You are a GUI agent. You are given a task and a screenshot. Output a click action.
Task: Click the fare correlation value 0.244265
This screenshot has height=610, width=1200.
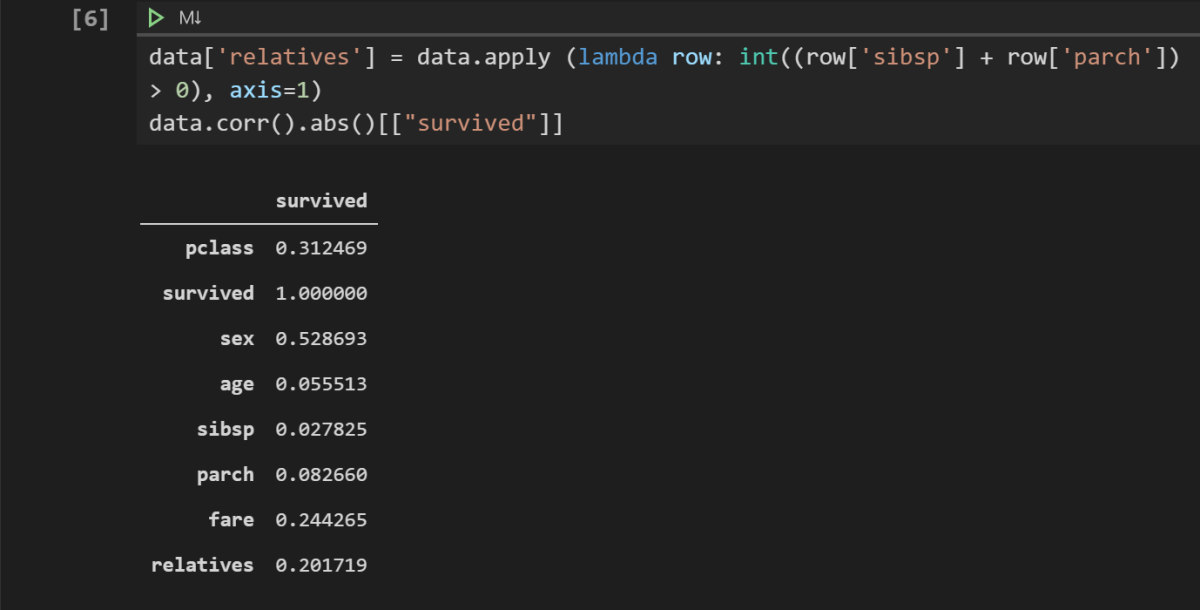click(x=323, y=519)
